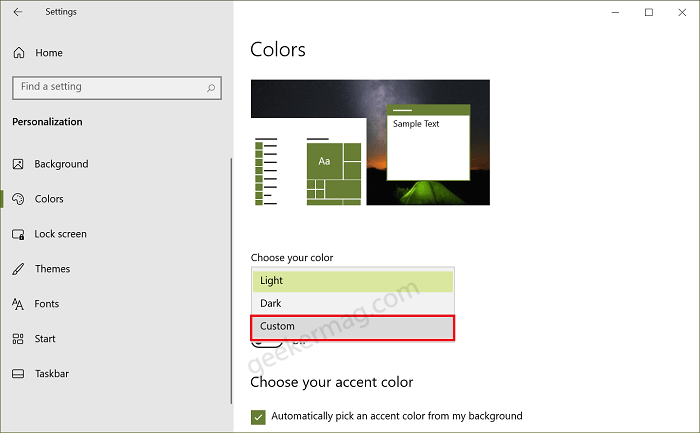Image resolution: width=700 pixels, height=433 pixels.
Task: Choose Custom in color dropdown
Action: point(353,327)
